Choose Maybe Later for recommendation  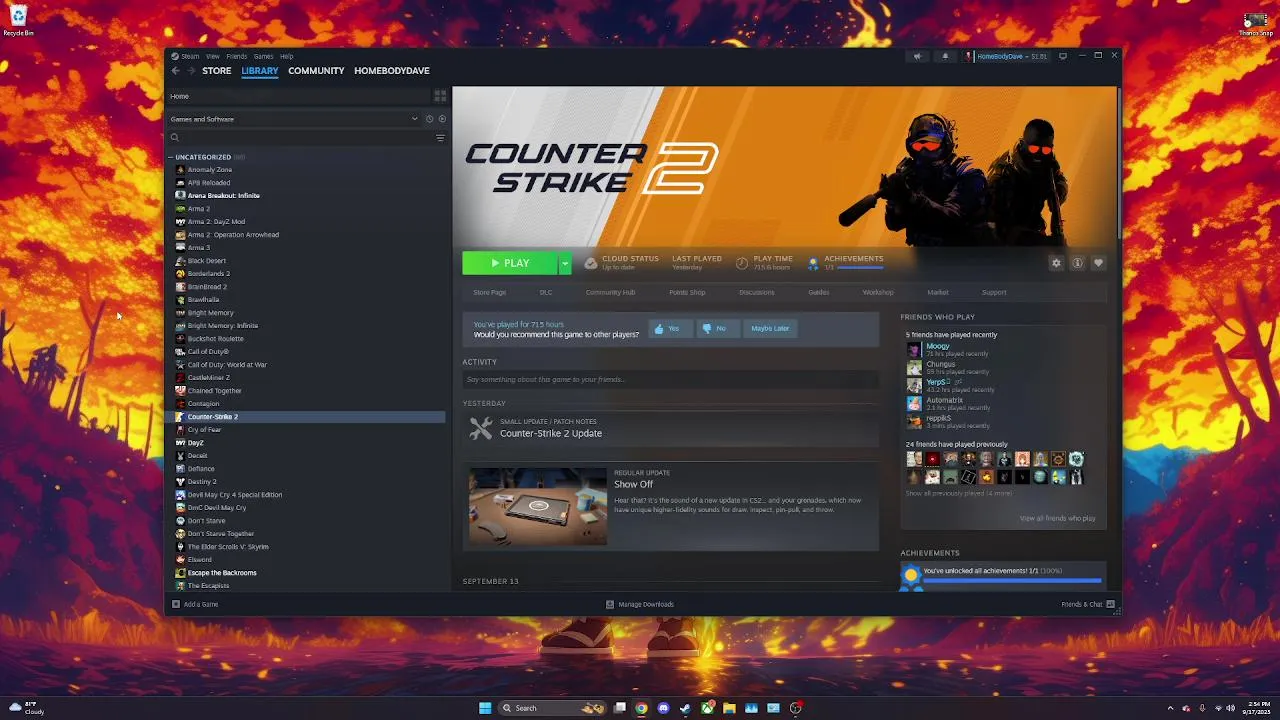[x=770, y=328]
